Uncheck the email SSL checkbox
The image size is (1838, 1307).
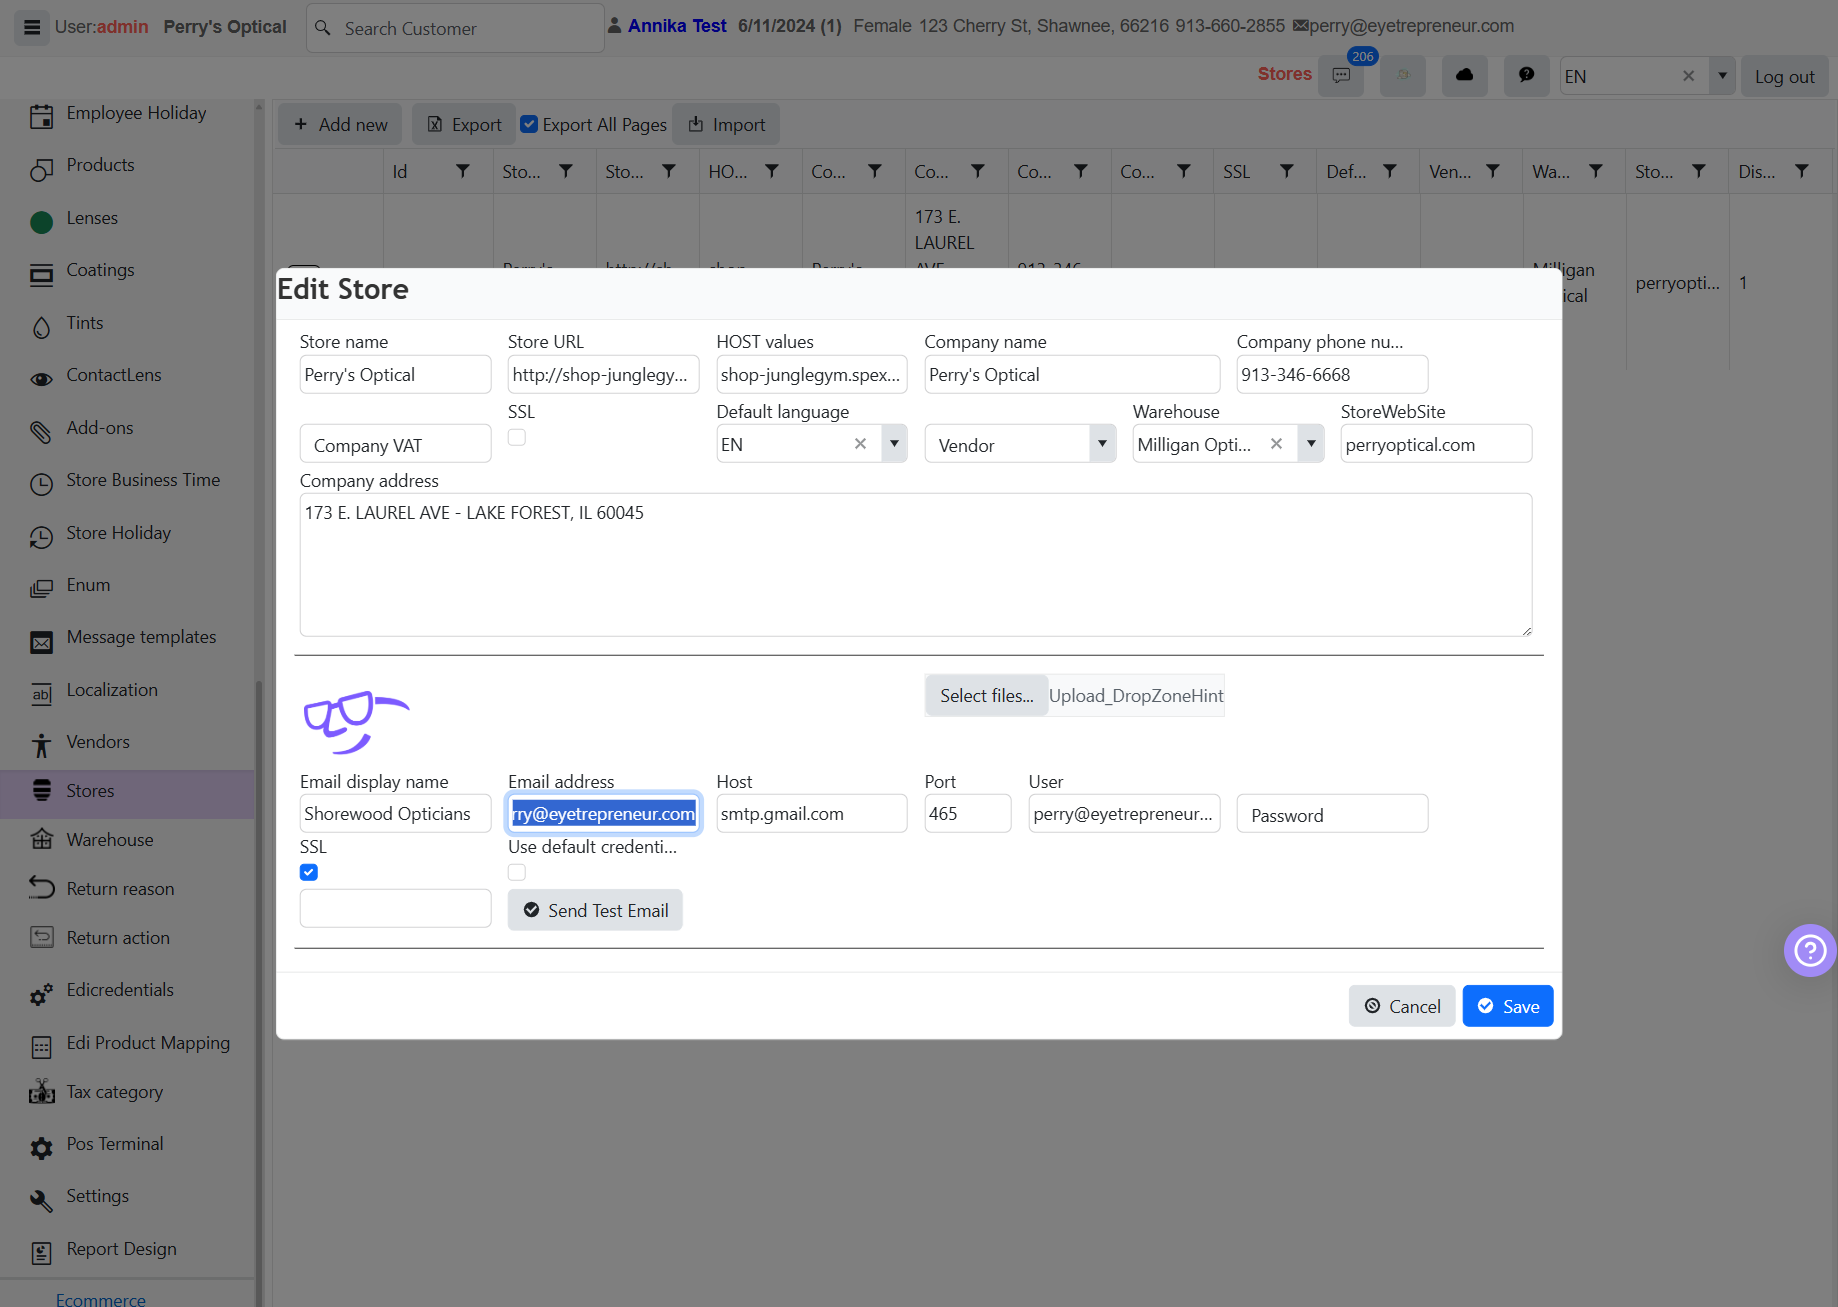coord(309,872)
